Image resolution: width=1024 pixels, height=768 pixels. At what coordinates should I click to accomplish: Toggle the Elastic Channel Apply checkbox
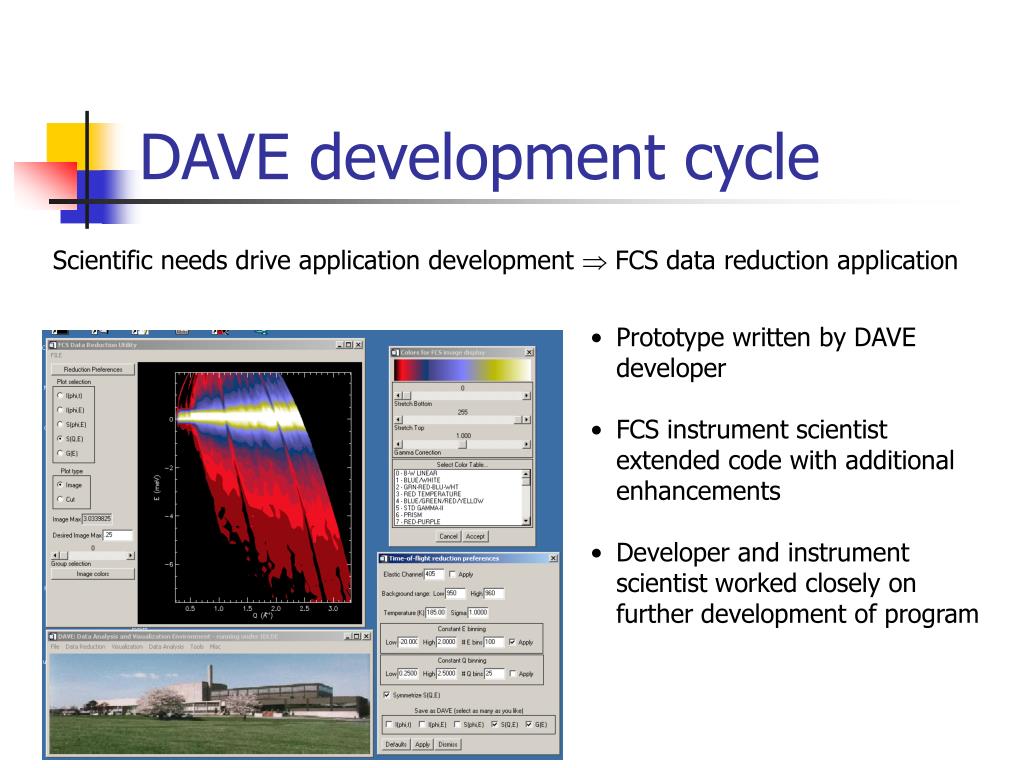[452, 575]
